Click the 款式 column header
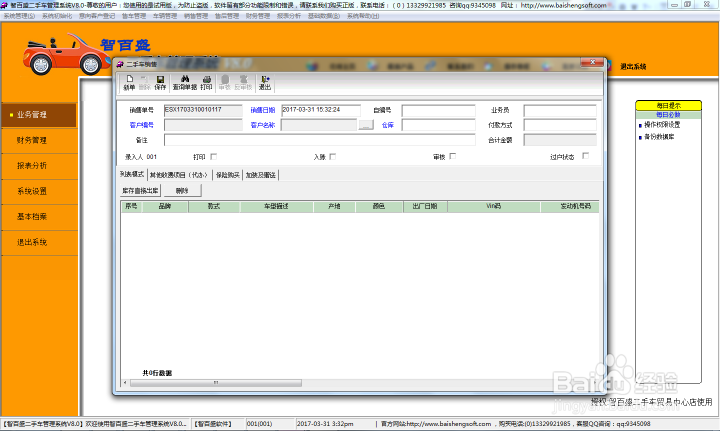This screenshot has height=431, width=720. tap(214, 207)
